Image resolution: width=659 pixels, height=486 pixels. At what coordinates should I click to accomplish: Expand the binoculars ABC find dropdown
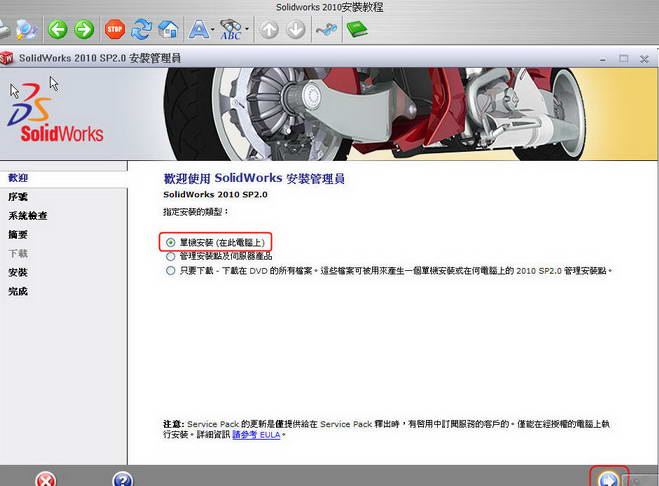[247, 31]
